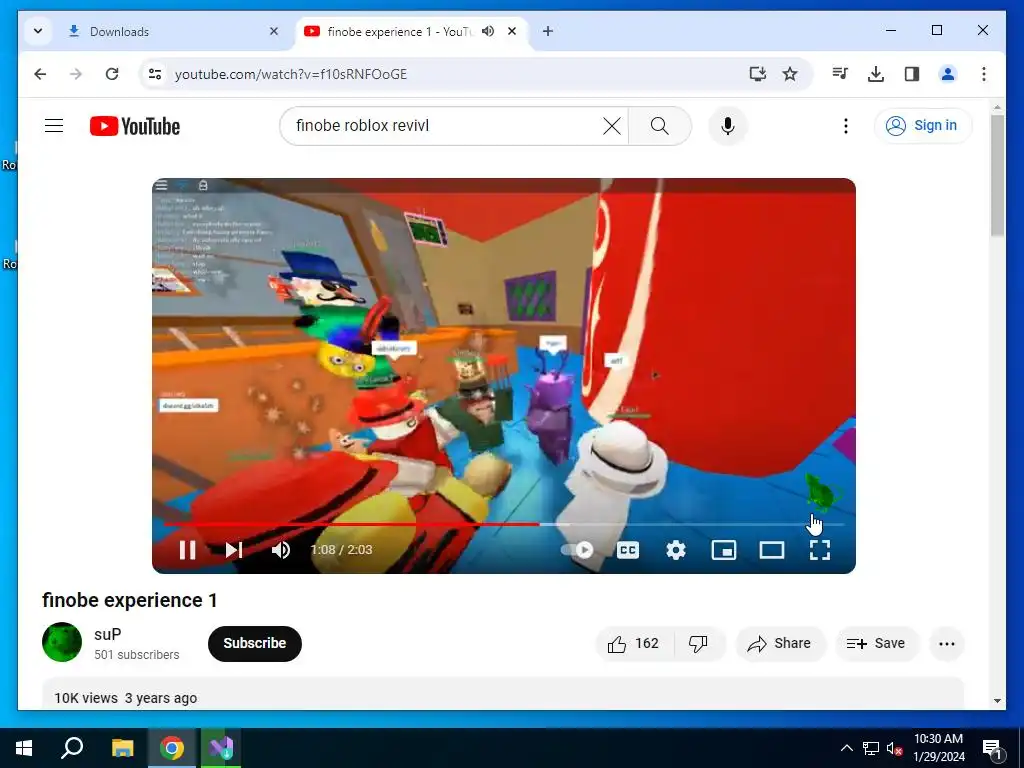Open the Windows notification center
This screenshot has height=768, width=1024.
pos(992,748)
